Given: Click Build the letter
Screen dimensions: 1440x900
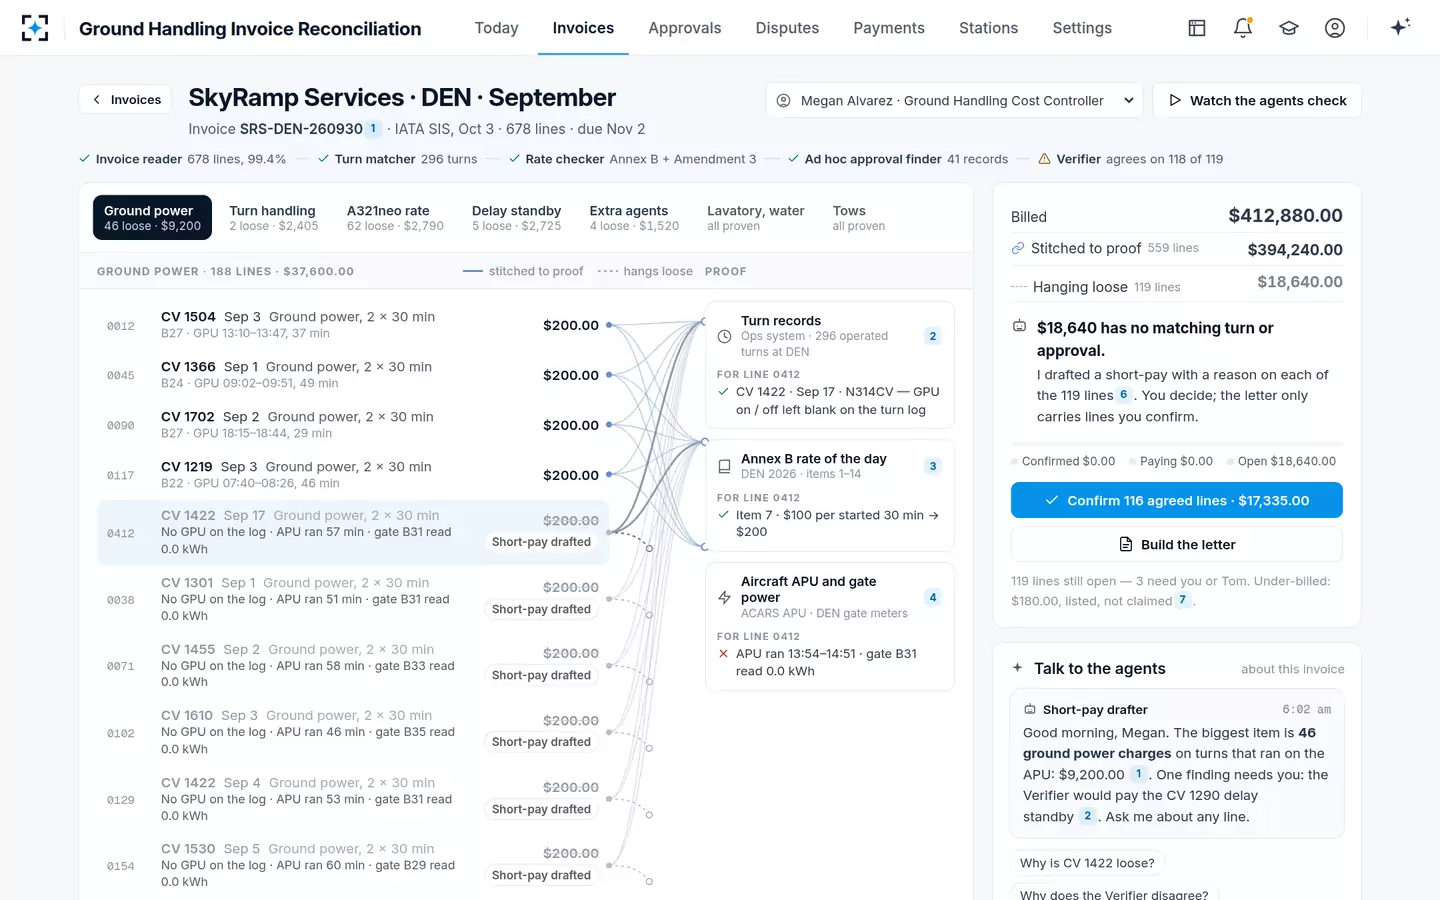Looking at the screenshot, I should 1177,544.
